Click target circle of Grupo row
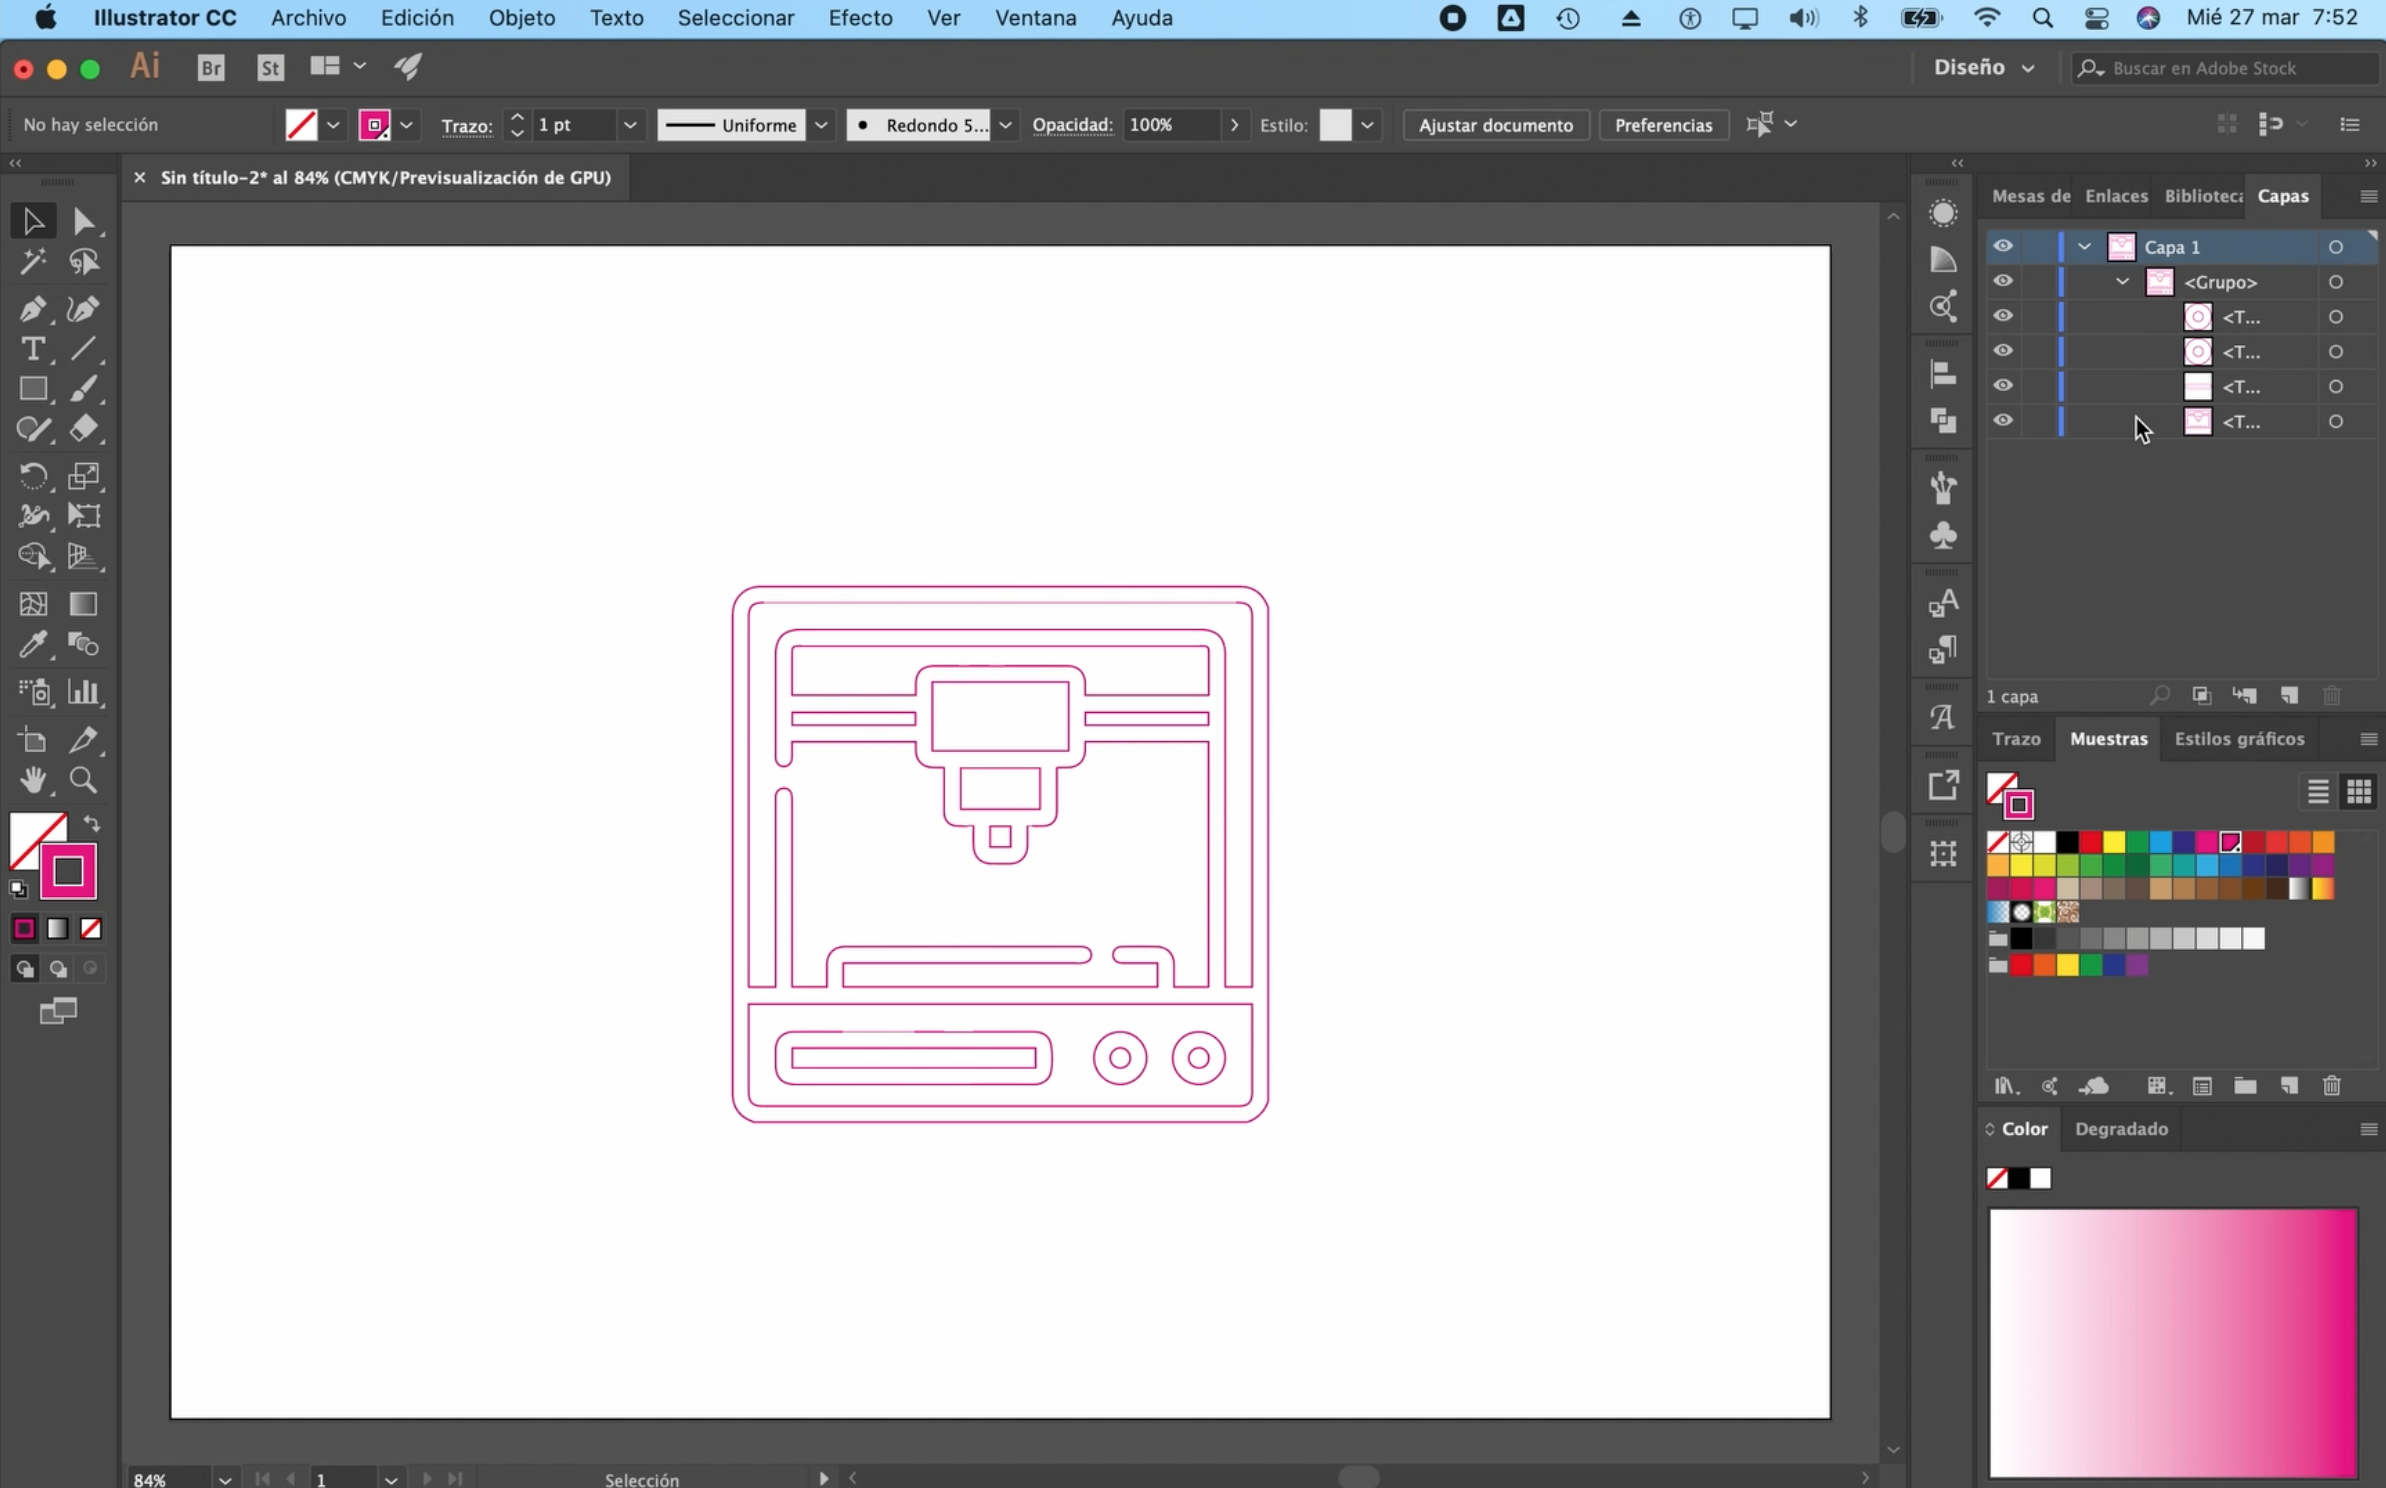The width and height of the screenshot is (2386, 1488). point(2336,282)
